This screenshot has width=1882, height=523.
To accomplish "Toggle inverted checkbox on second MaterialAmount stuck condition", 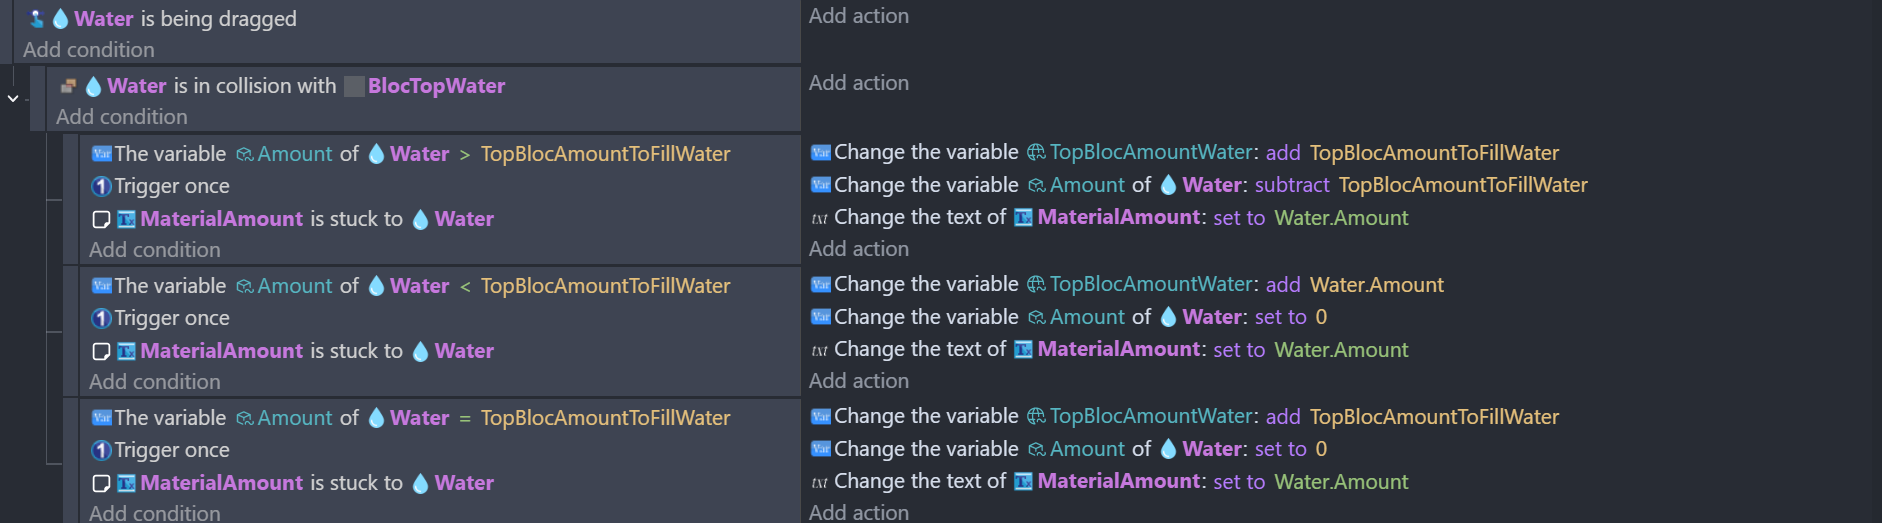I will [101, 351].
